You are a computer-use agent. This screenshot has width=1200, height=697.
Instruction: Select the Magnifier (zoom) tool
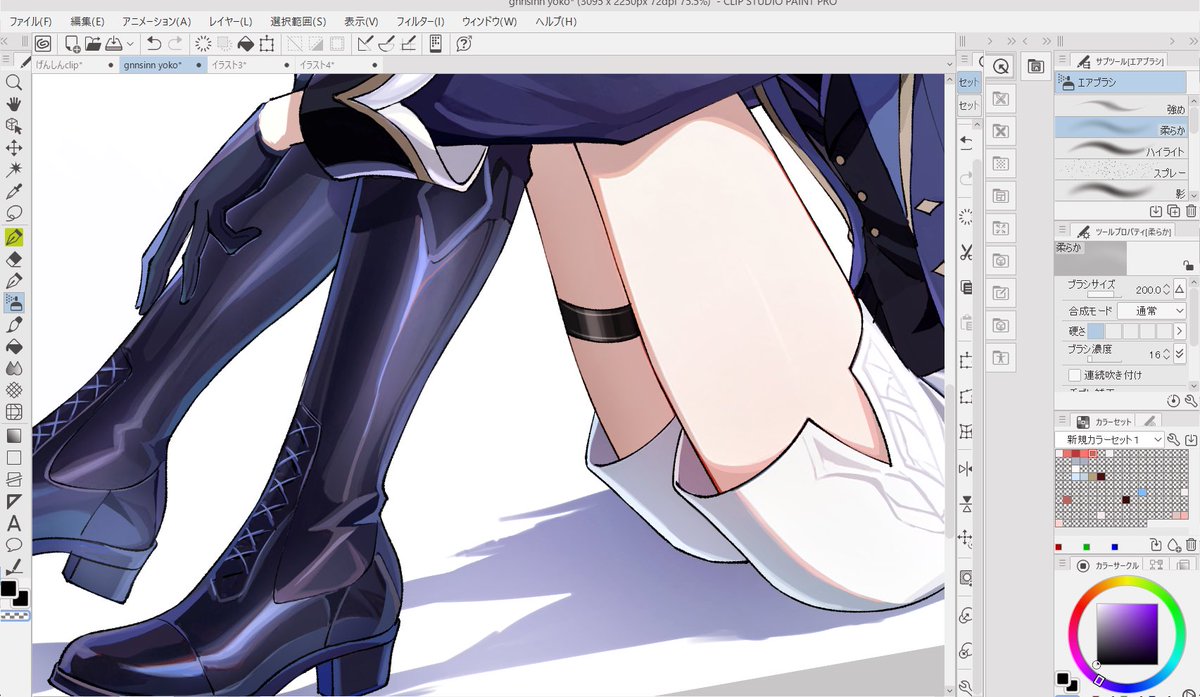pyautogui.click(x=14, y=83)
